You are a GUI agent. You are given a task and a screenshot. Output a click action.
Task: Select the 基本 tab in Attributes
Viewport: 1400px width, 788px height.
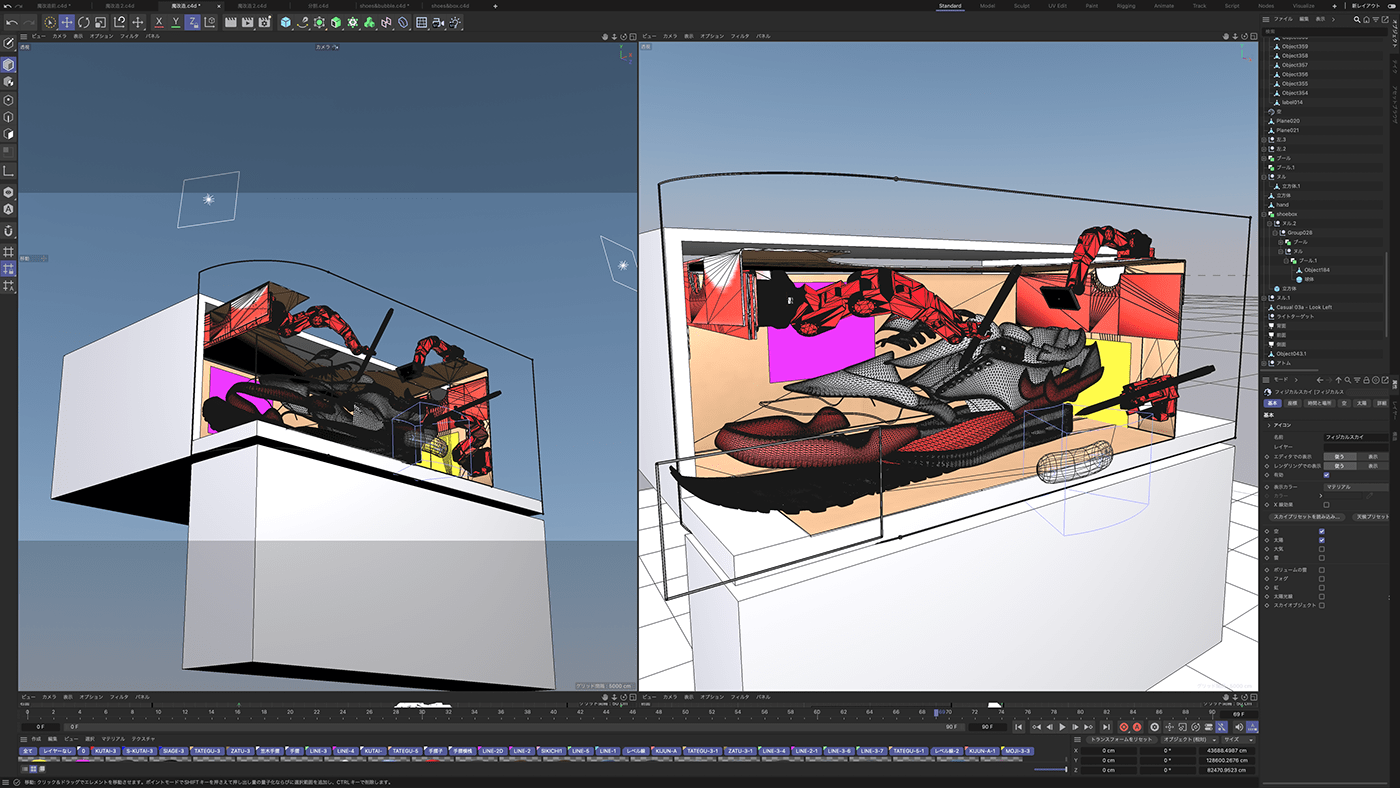(x=1272, y=403)
